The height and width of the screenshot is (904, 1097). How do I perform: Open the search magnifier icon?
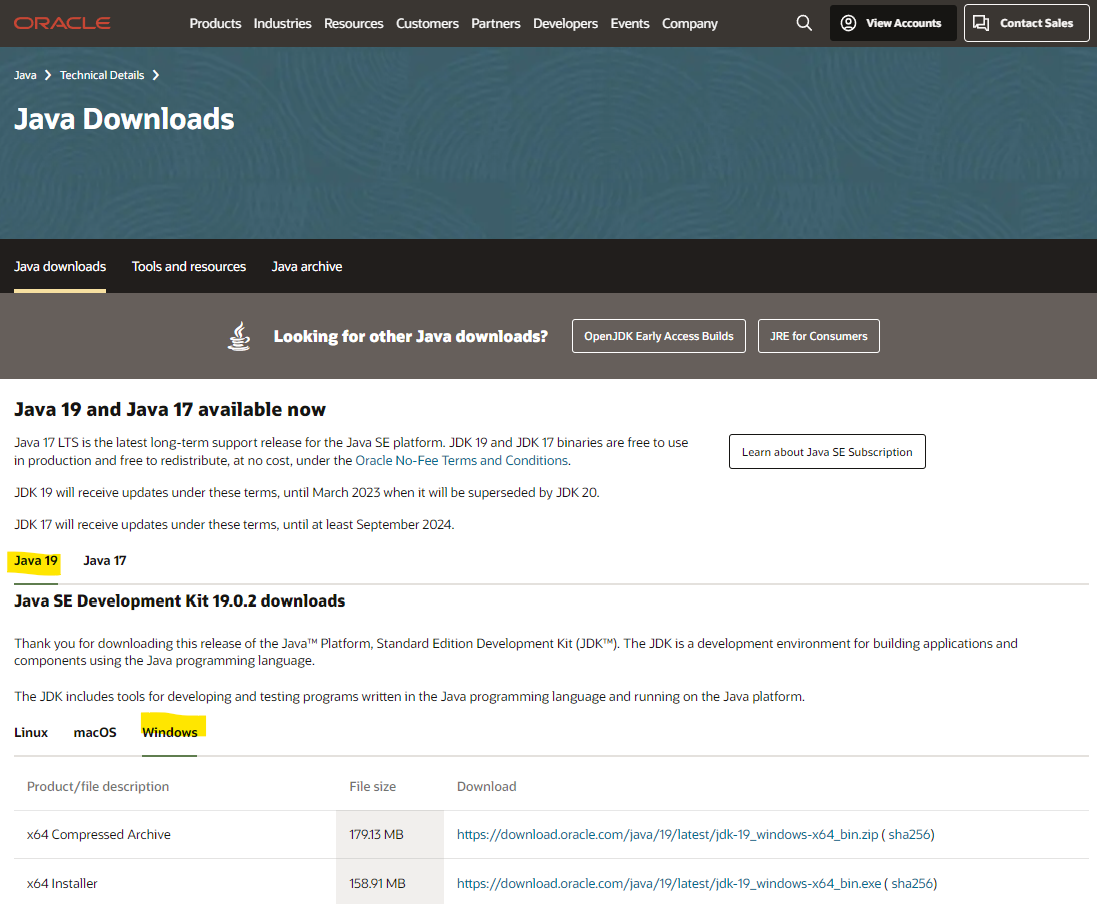click(x=804, y=23)
